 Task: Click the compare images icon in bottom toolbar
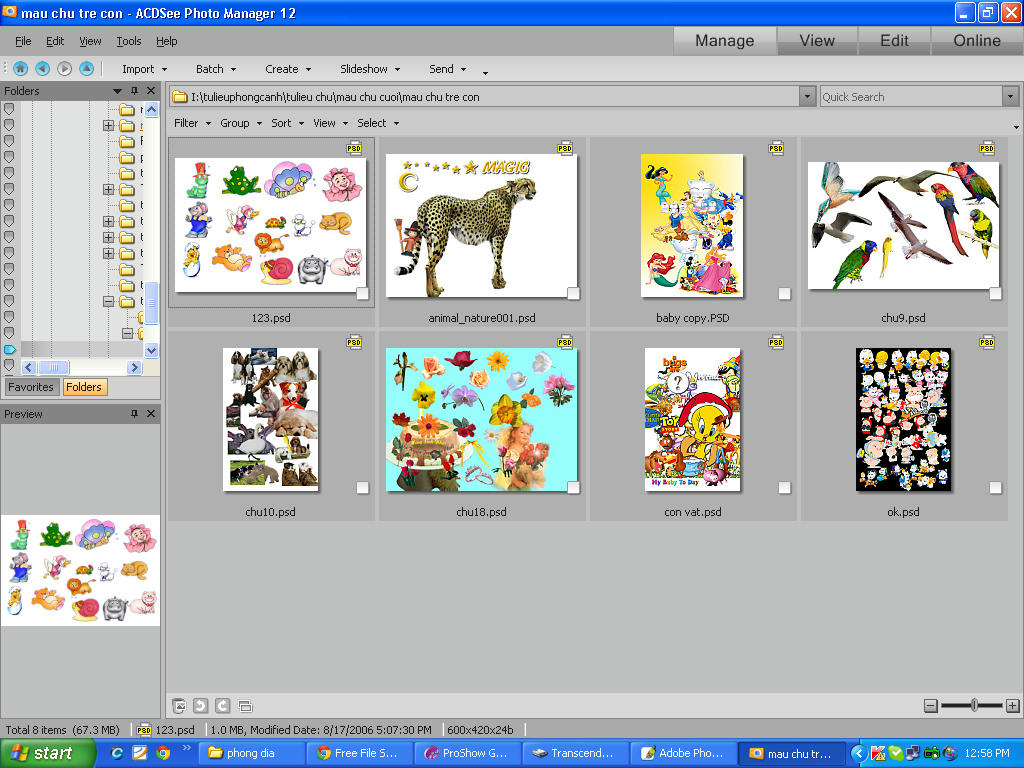click(x=246, y=706)
